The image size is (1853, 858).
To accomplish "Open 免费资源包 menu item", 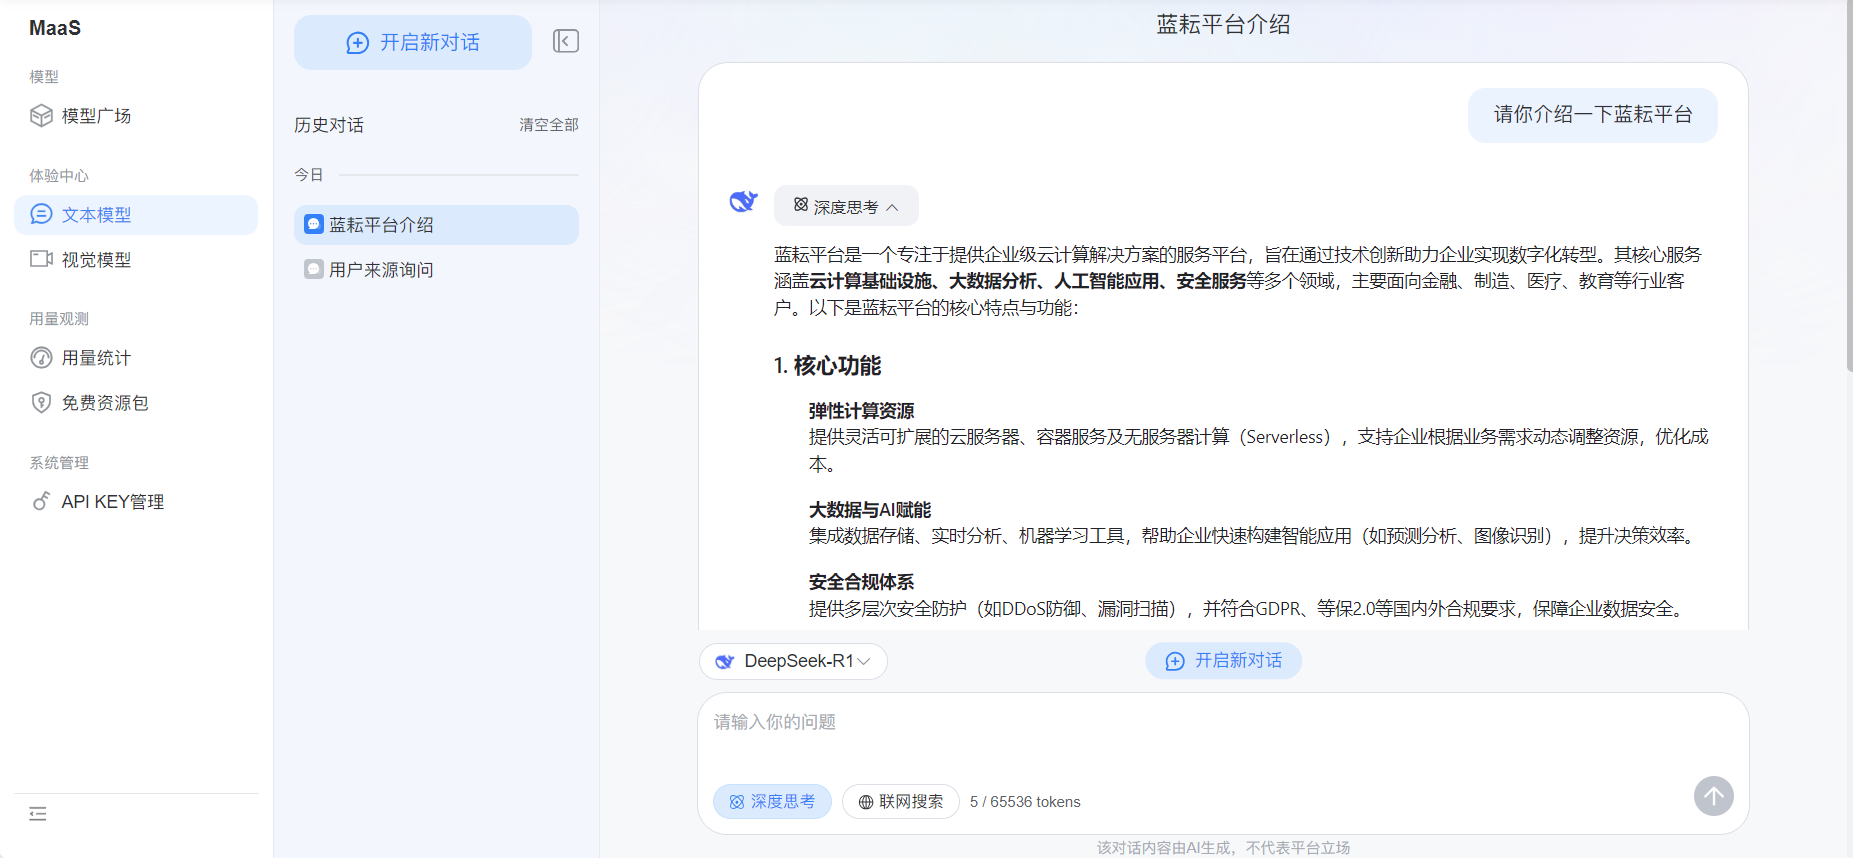I will point(136,403).
